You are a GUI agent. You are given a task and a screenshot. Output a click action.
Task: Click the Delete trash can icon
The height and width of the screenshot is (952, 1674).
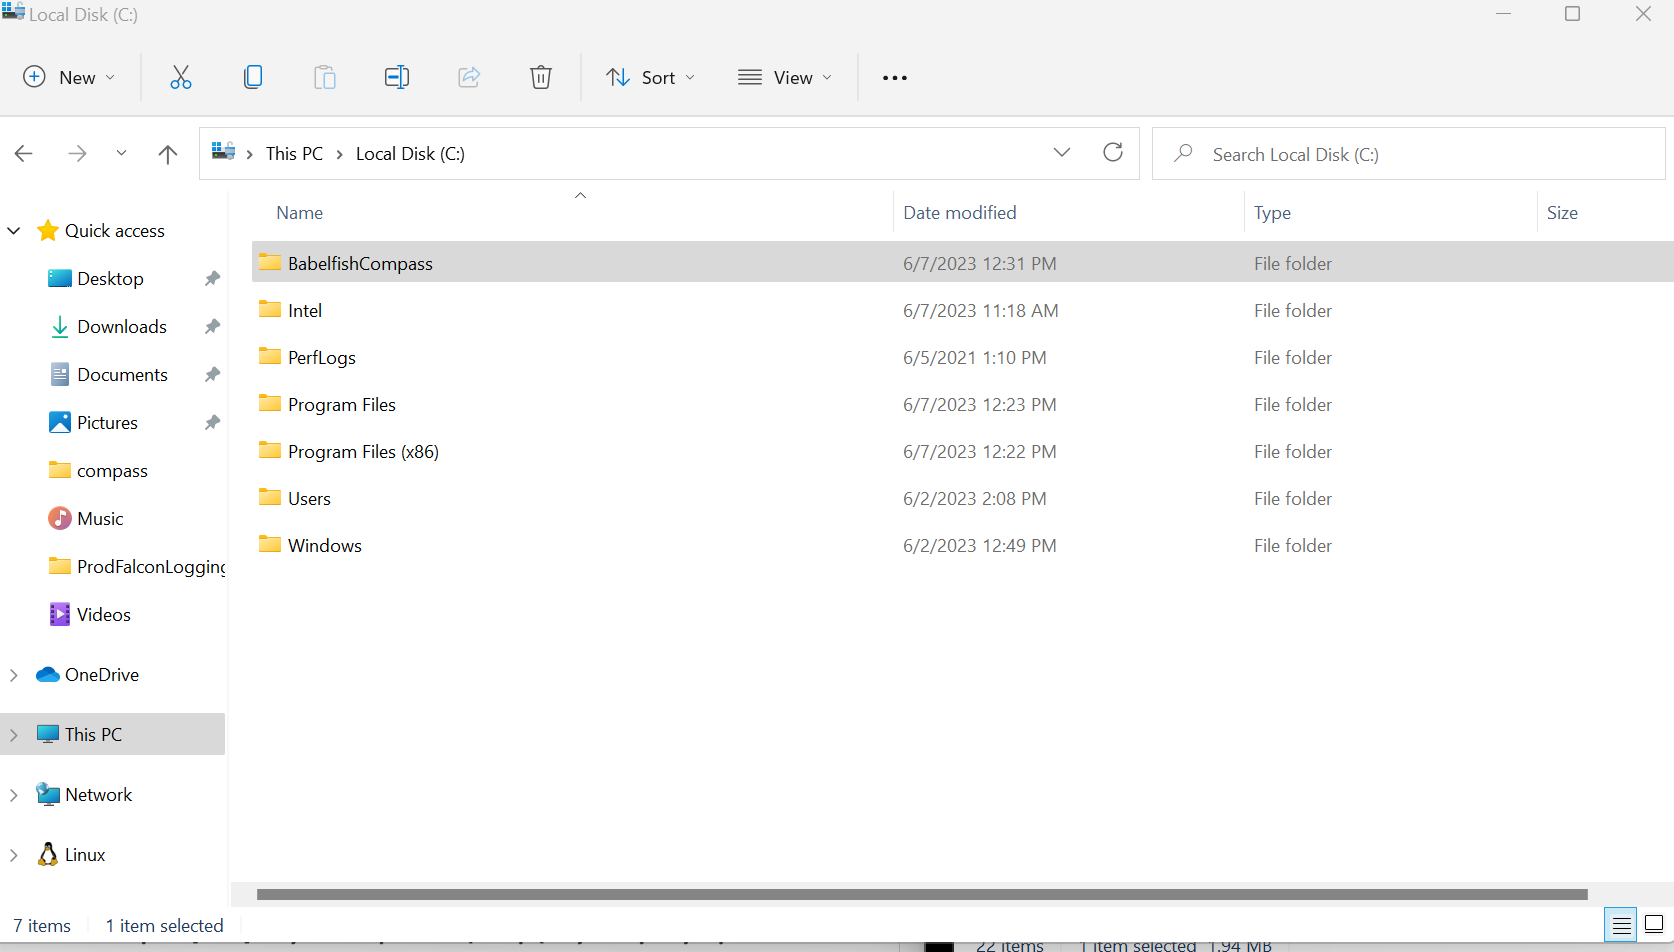541,77
